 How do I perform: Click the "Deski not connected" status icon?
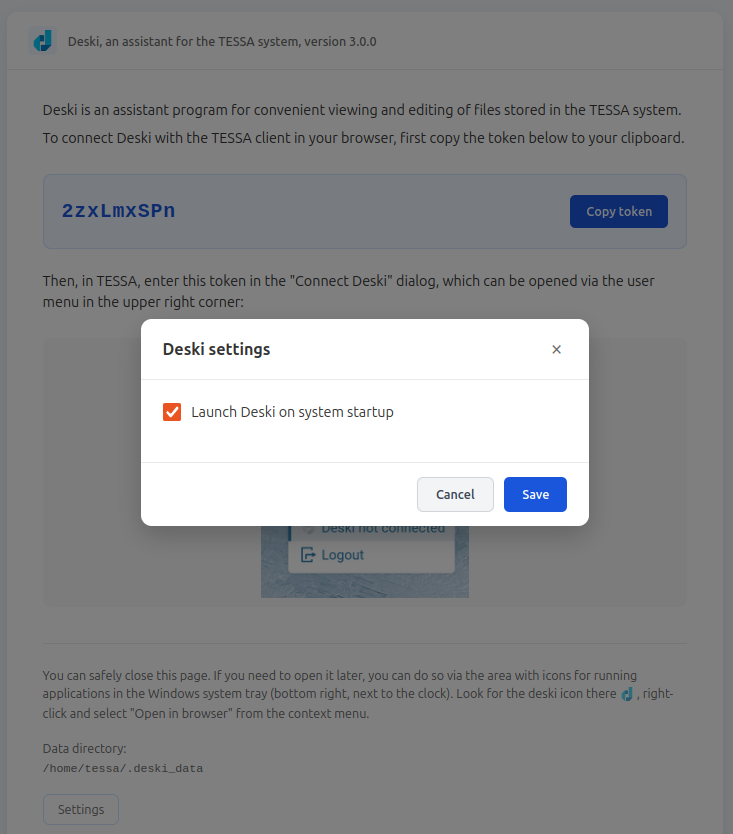coord(309,529)
